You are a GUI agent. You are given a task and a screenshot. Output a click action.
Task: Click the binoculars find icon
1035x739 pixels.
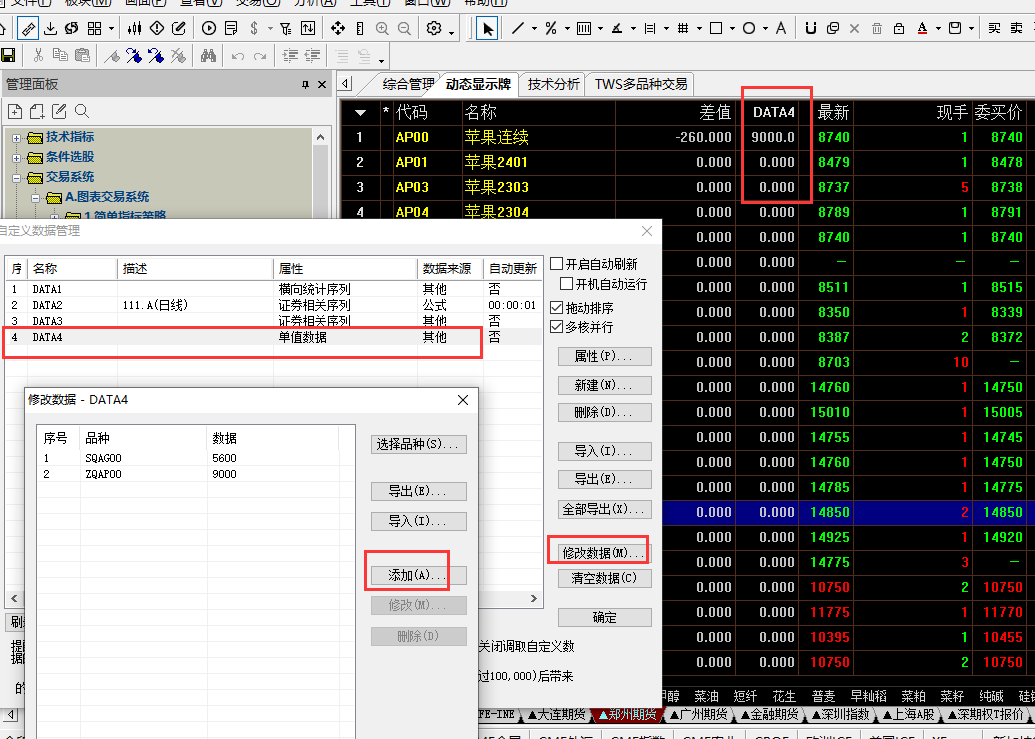pyautogui.click(x=208, y=56)
